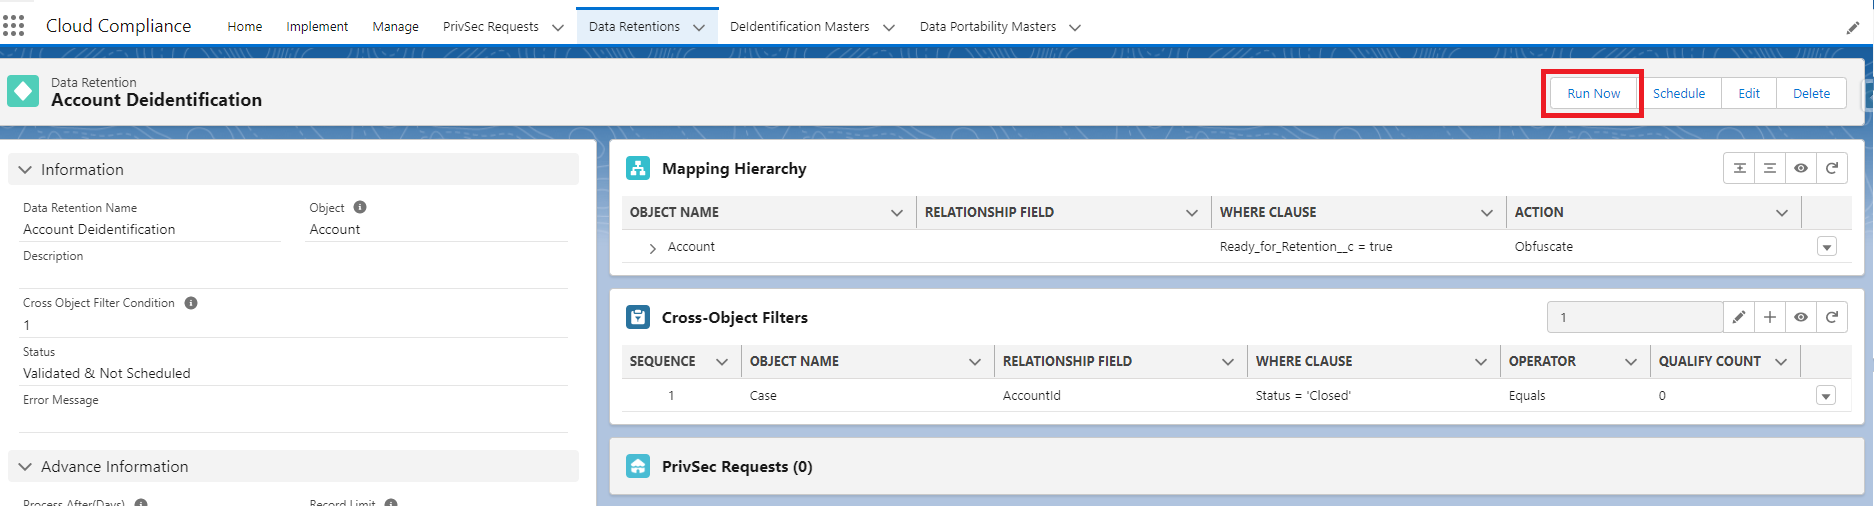Image resolution: width=1874 pixels, height=506 pixels.
Task: Click the Case cell in Cross-Object Filters
Action: pos(763,396)
